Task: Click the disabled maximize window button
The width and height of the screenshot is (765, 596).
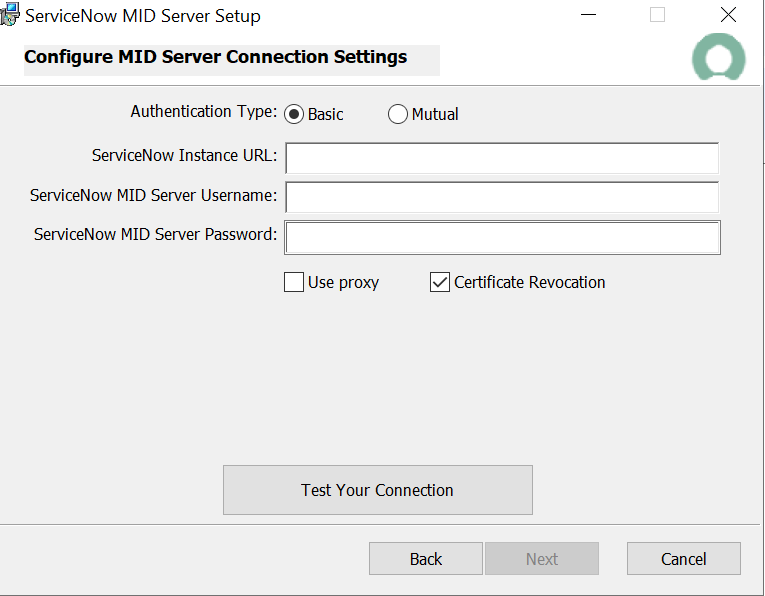Action: (x=657, y=15)
